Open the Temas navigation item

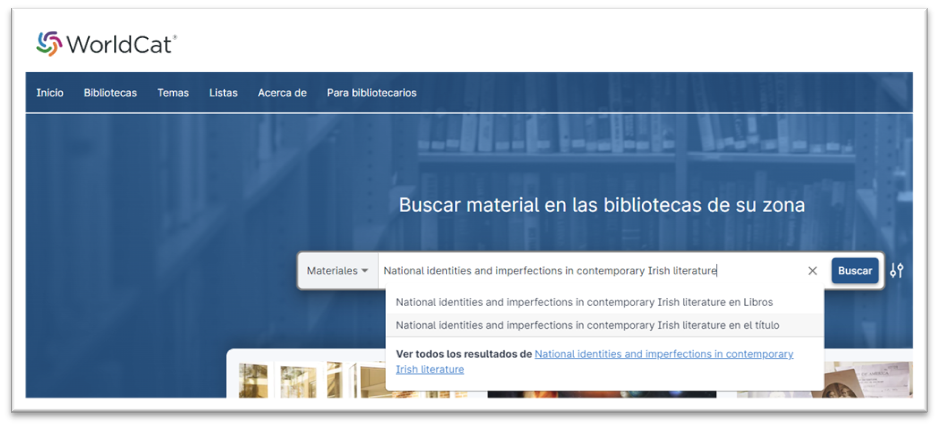[173, 93]
